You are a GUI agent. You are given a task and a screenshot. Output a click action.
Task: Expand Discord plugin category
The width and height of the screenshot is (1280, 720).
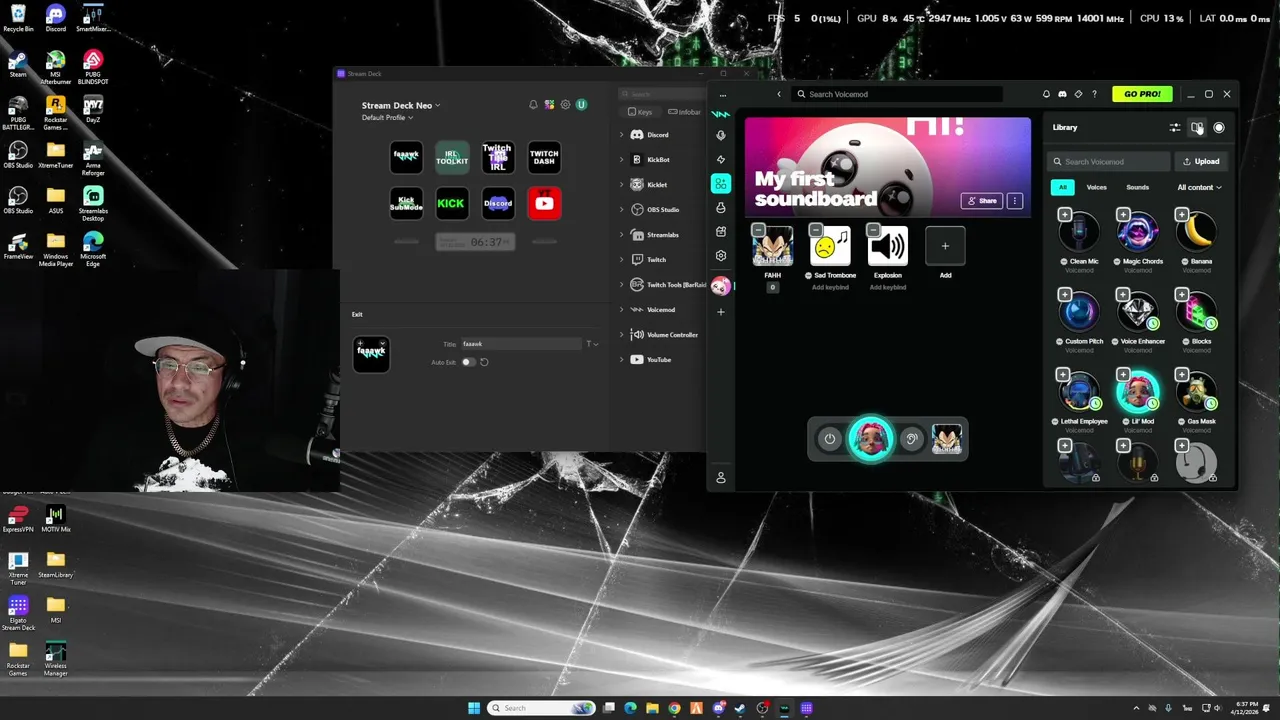coord(622,135)
